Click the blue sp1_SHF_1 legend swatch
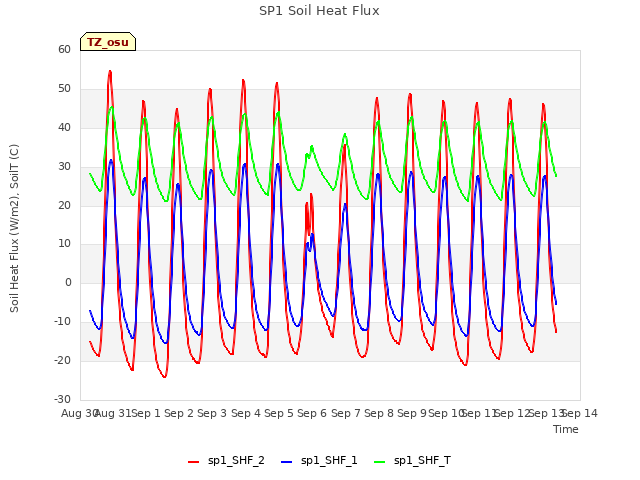640x480 pixels. (287, 462)
